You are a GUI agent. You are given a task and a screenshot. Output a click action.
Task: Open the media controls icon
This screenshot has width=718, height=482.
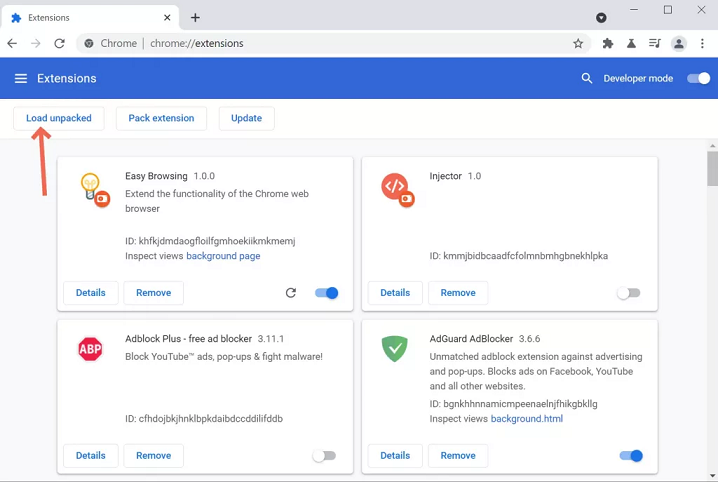point(655,43)
